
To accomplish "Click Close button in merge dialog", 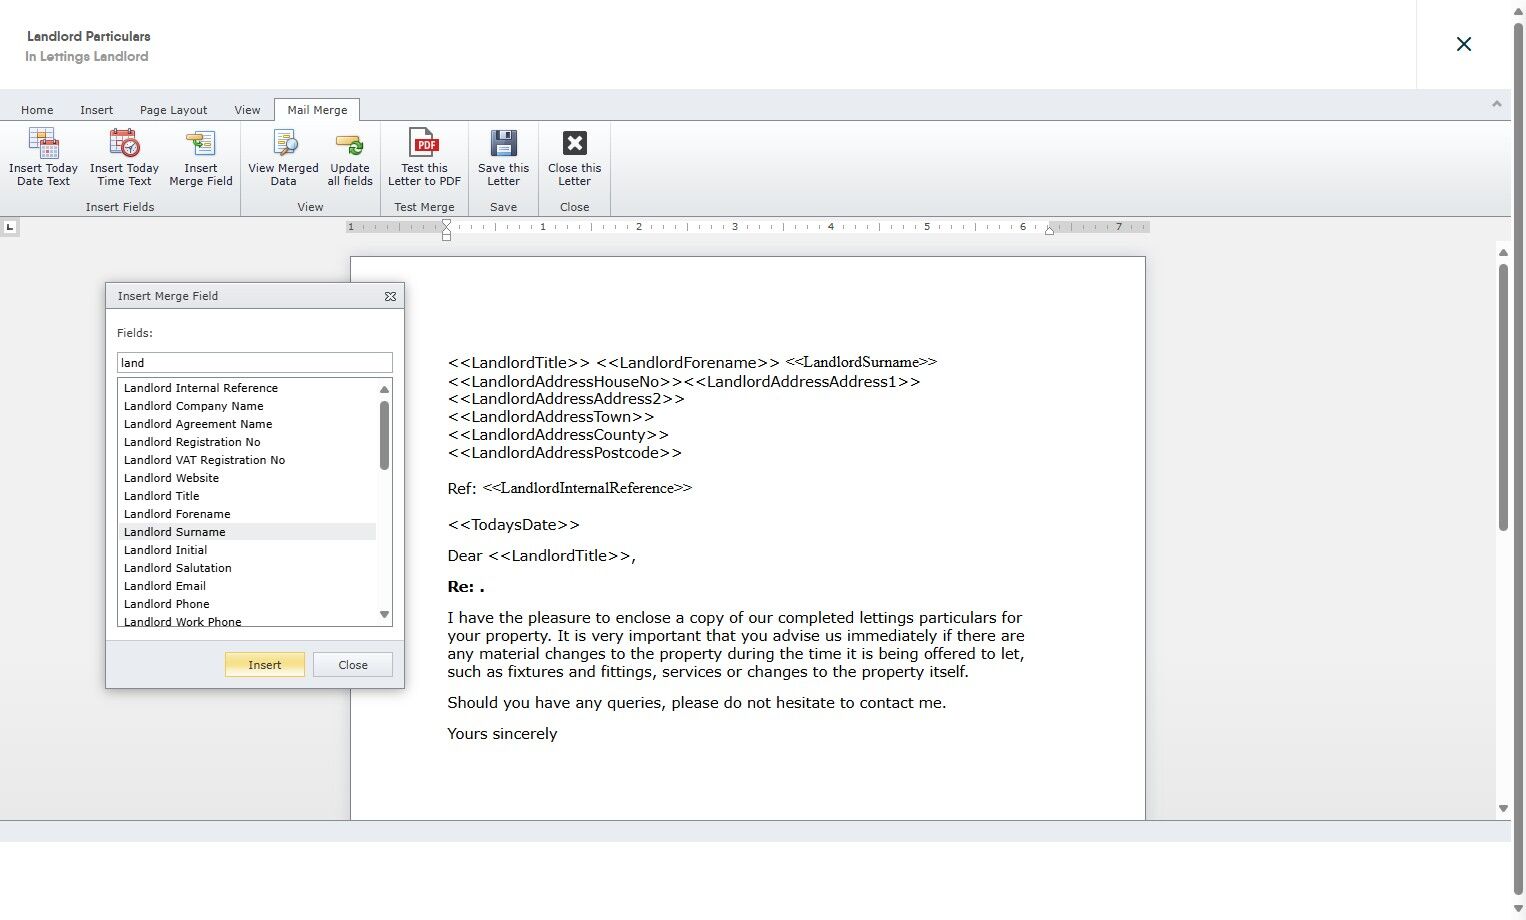I will [353, 665].
